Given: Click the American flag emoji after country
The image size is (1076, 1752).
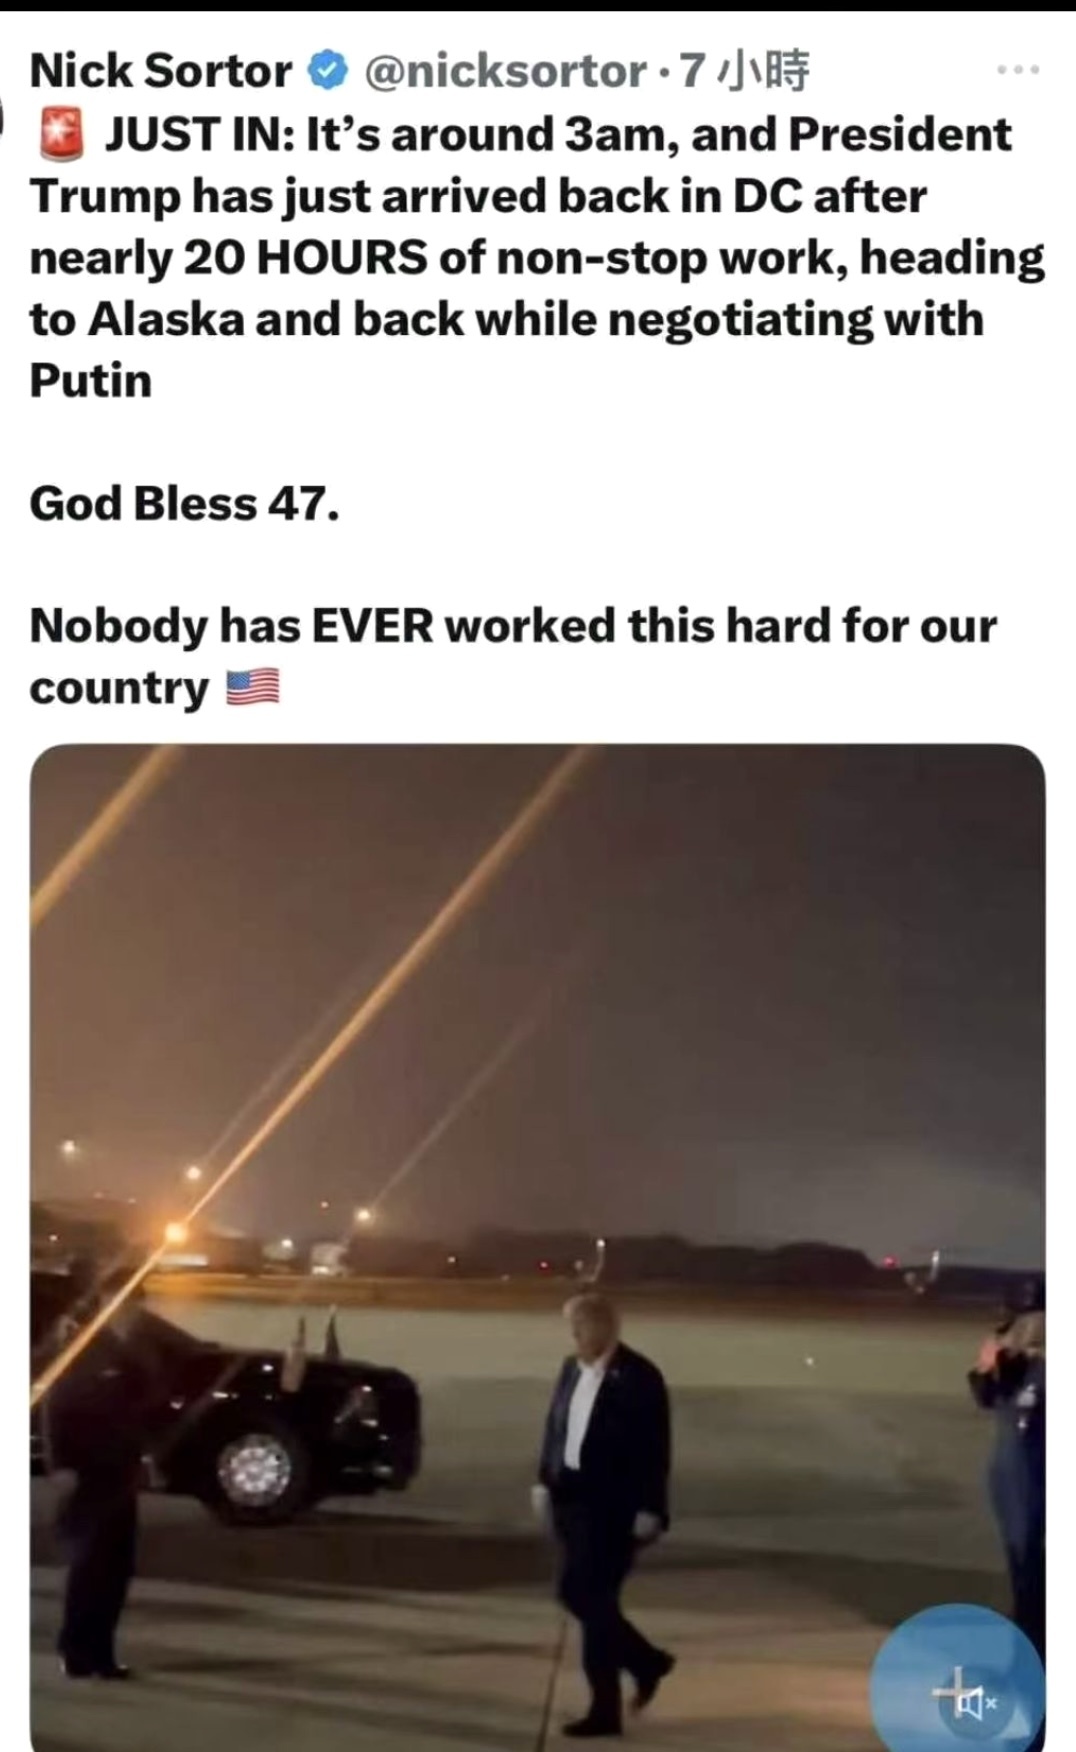Looking at the screenshot, I should [253, 688].
